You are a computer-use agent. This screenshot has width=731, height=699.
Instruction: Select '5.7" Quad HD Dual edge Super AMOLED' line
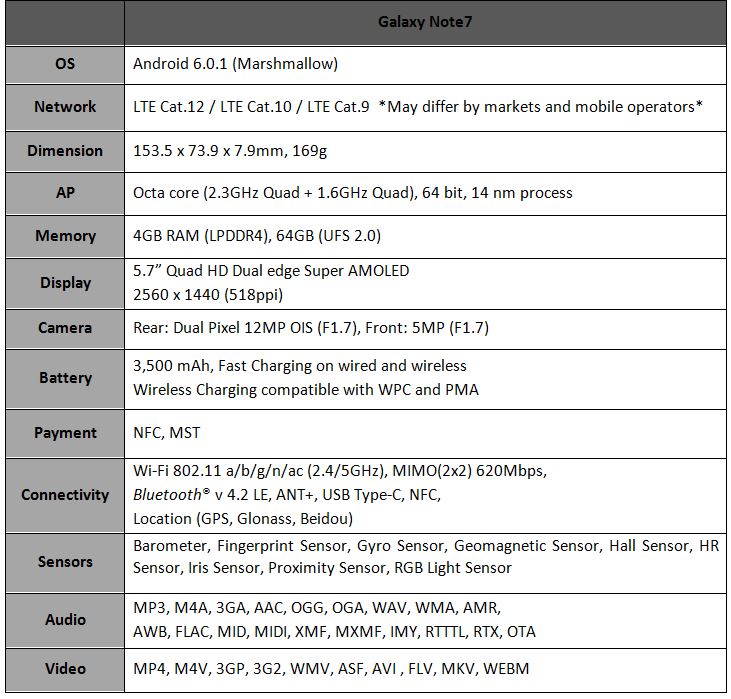(271, 271)
